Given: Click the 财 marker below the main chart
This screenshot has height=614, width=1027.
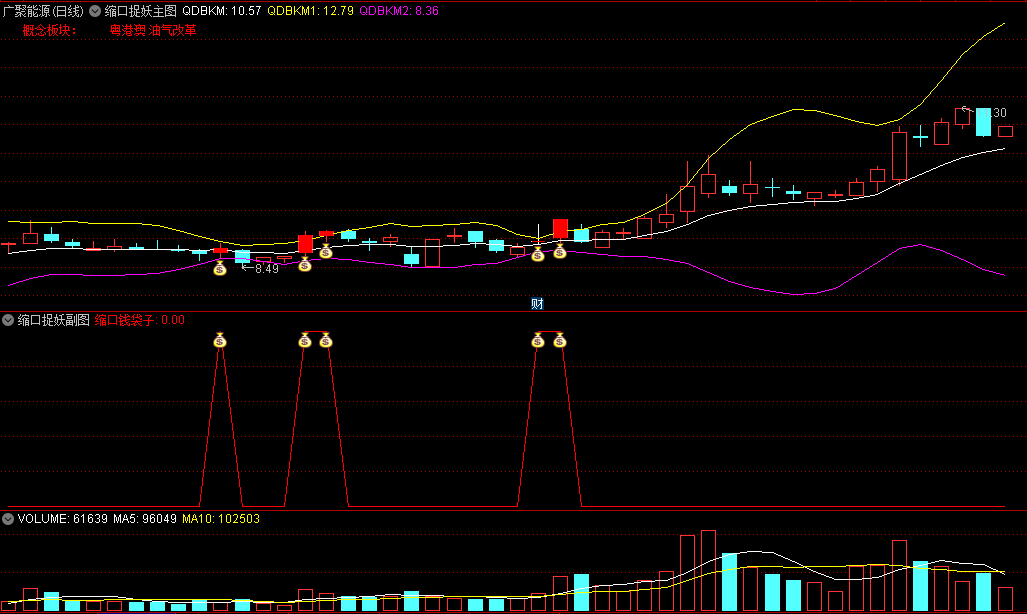Looking at the screenshot, I should pos(537,303).
